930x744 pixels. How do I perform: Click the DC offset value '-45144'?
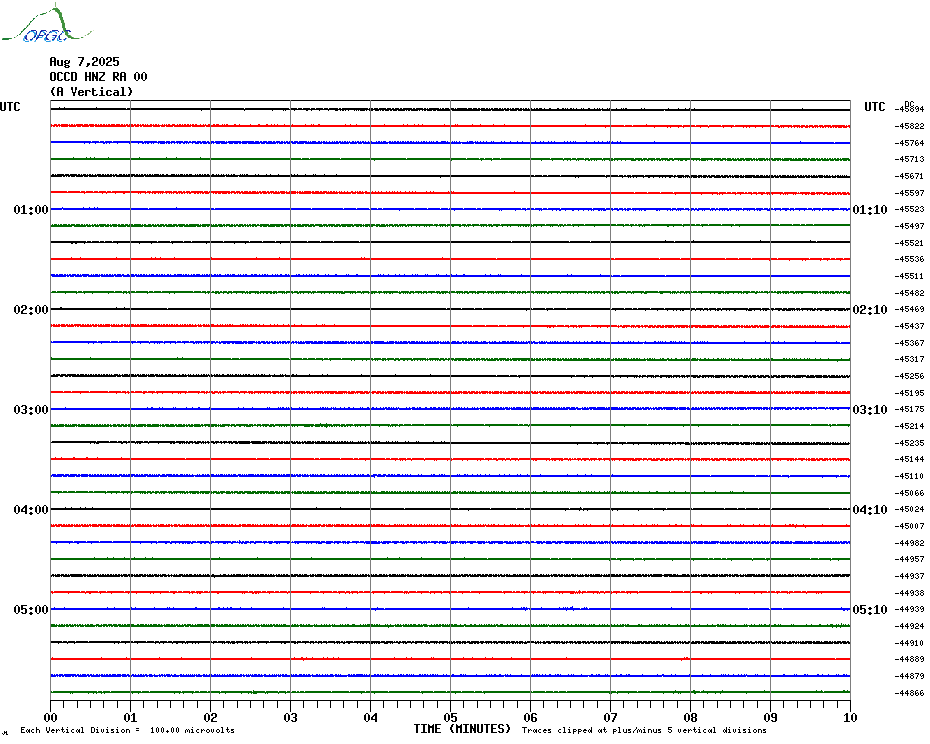909,459
